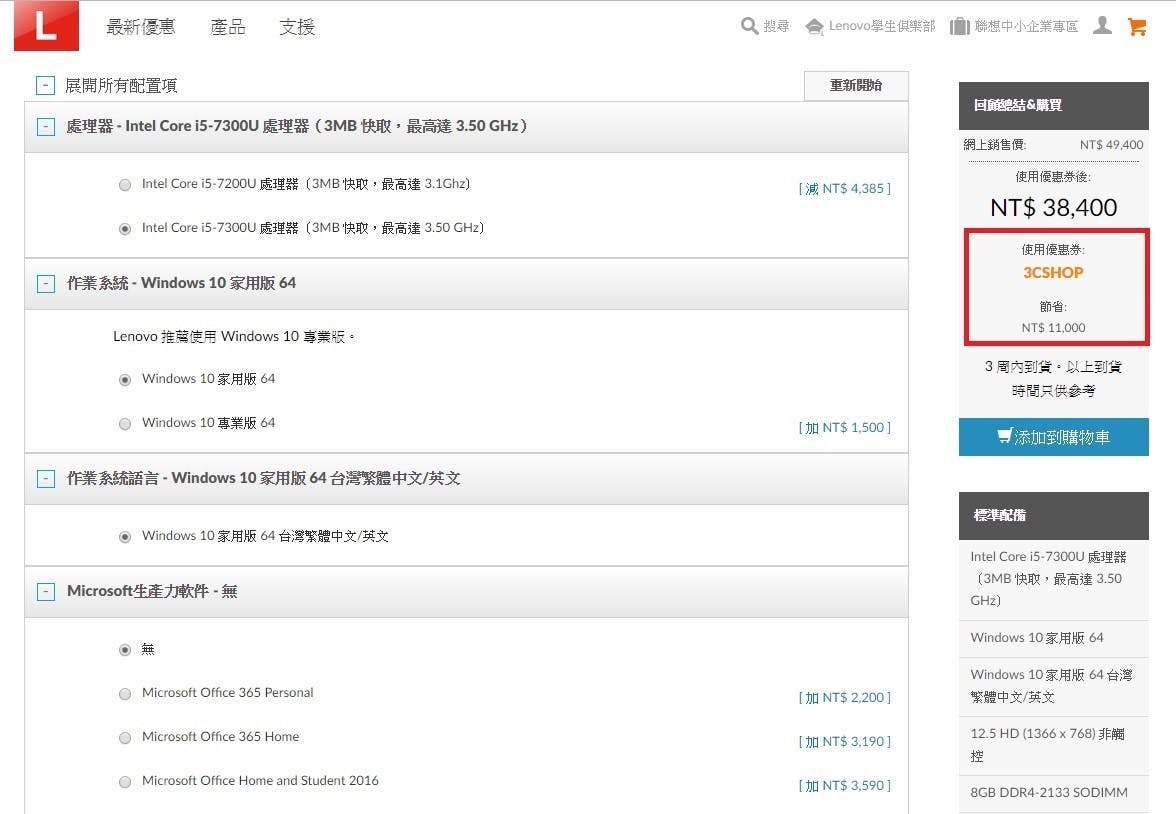Click the student club graduation cap icon
The image size is (1176, 814).
(x=814, y=27)
